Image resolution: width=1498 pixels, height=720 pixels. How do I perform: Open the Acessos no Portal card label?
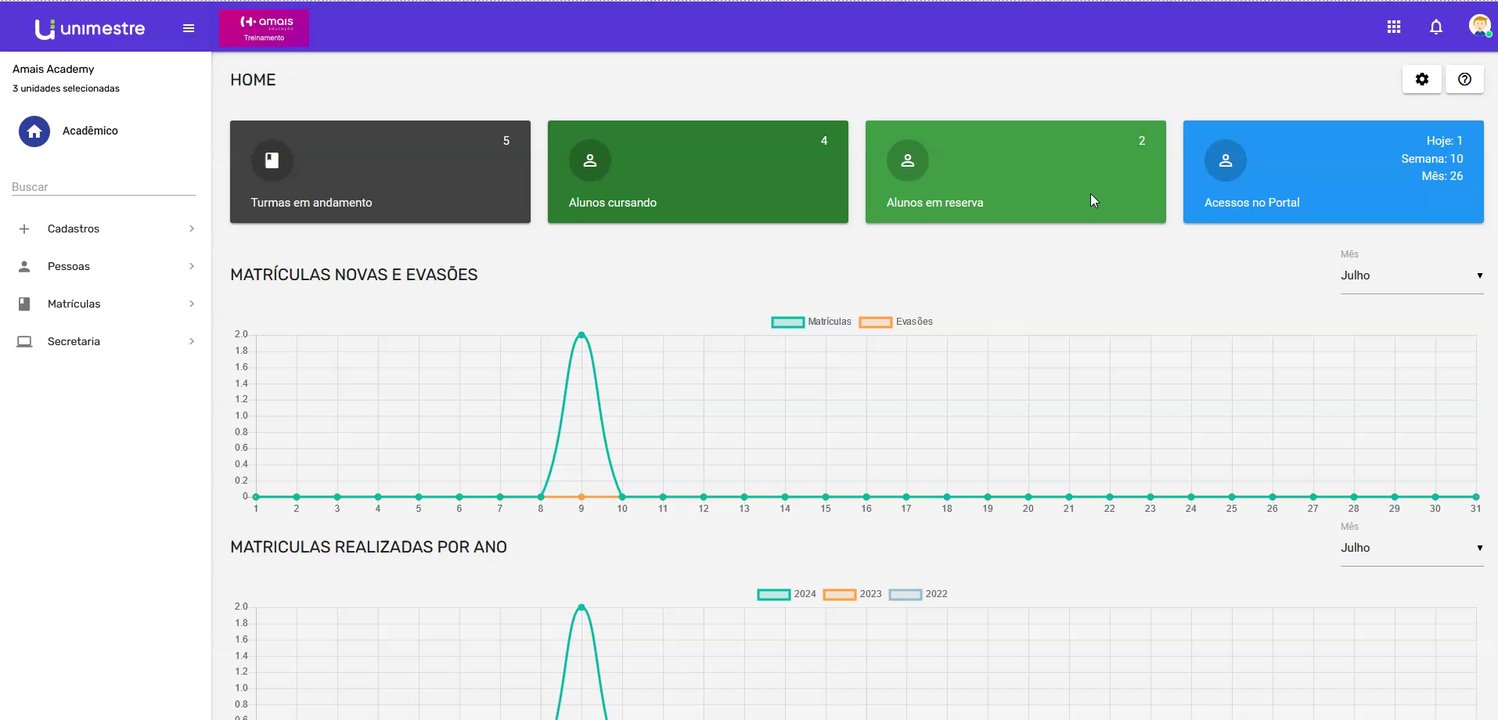[x=1252, y=203]
